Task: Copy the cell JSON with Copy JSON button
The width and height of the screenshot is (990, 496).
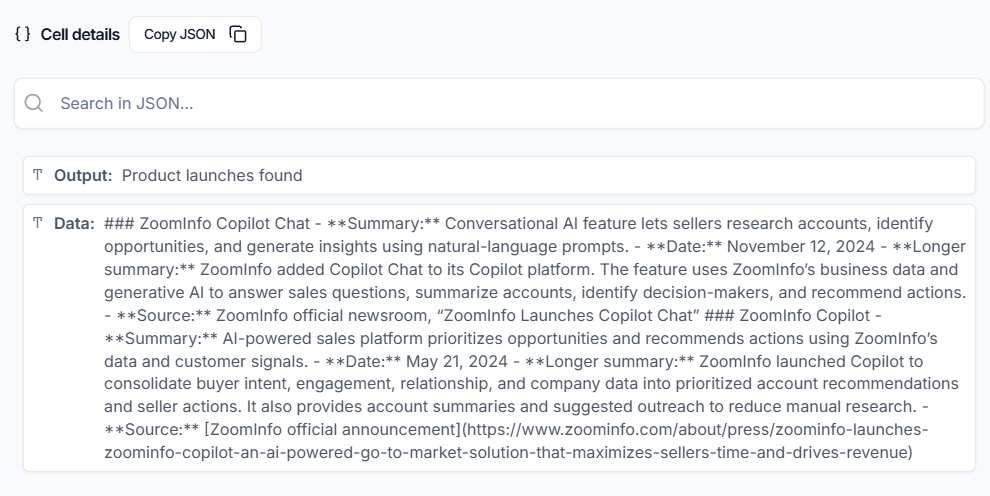Action: [195, 34]
